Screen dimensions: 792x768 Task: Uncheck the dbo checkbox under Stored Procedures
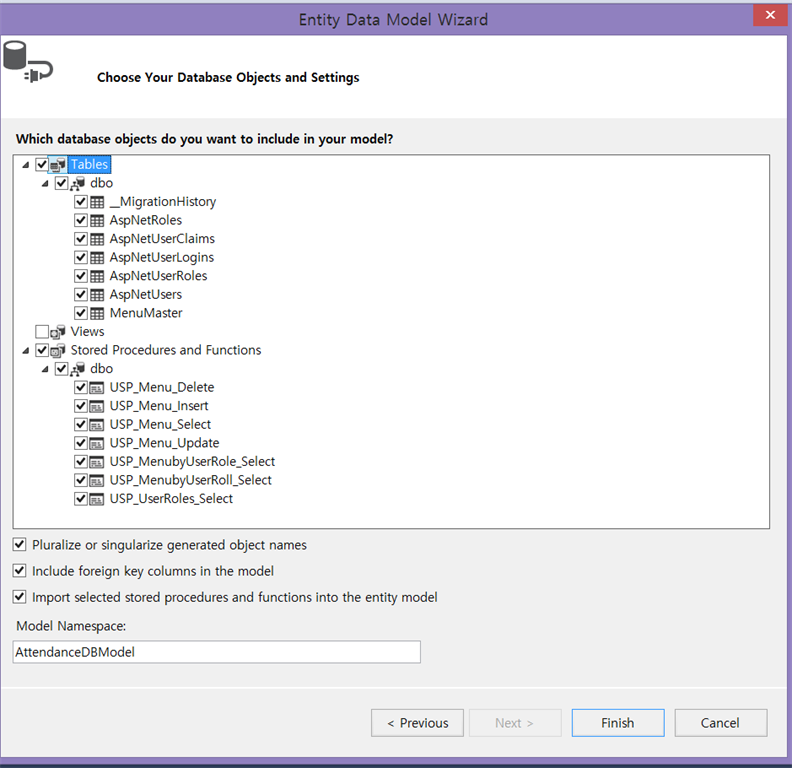62,369
